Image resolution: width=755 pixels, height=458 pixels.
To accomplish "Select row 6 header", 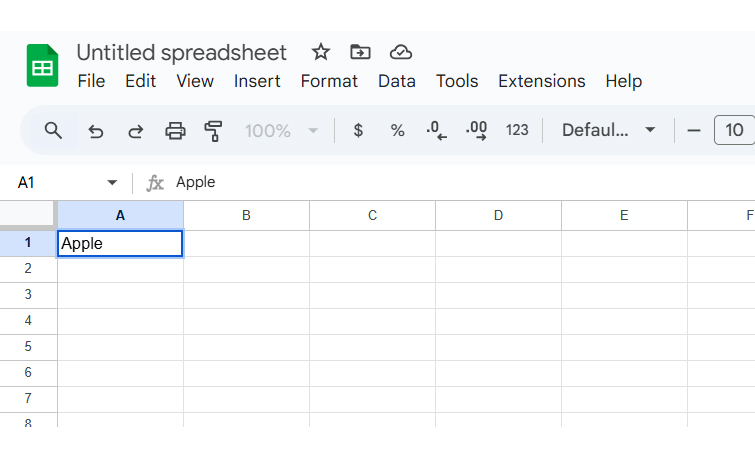I will click(x=28, y=373).
